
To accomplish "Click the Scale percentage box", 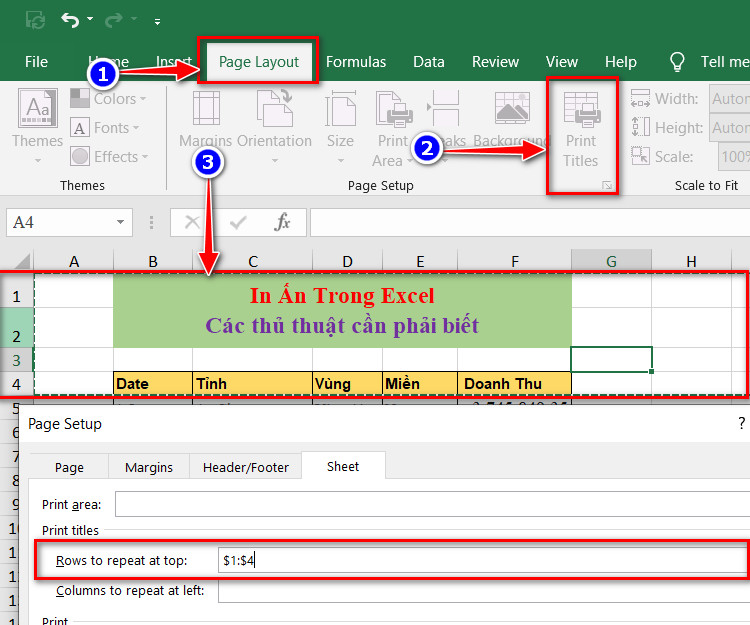I will [x=734, y=156].
